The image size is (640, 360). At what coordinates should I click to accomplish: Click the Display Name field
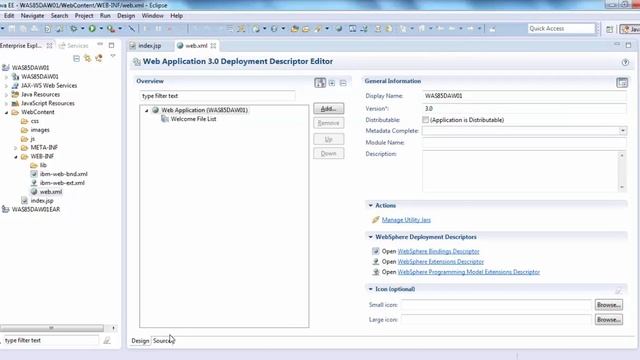pyautogui.click(x=524, y=96)
